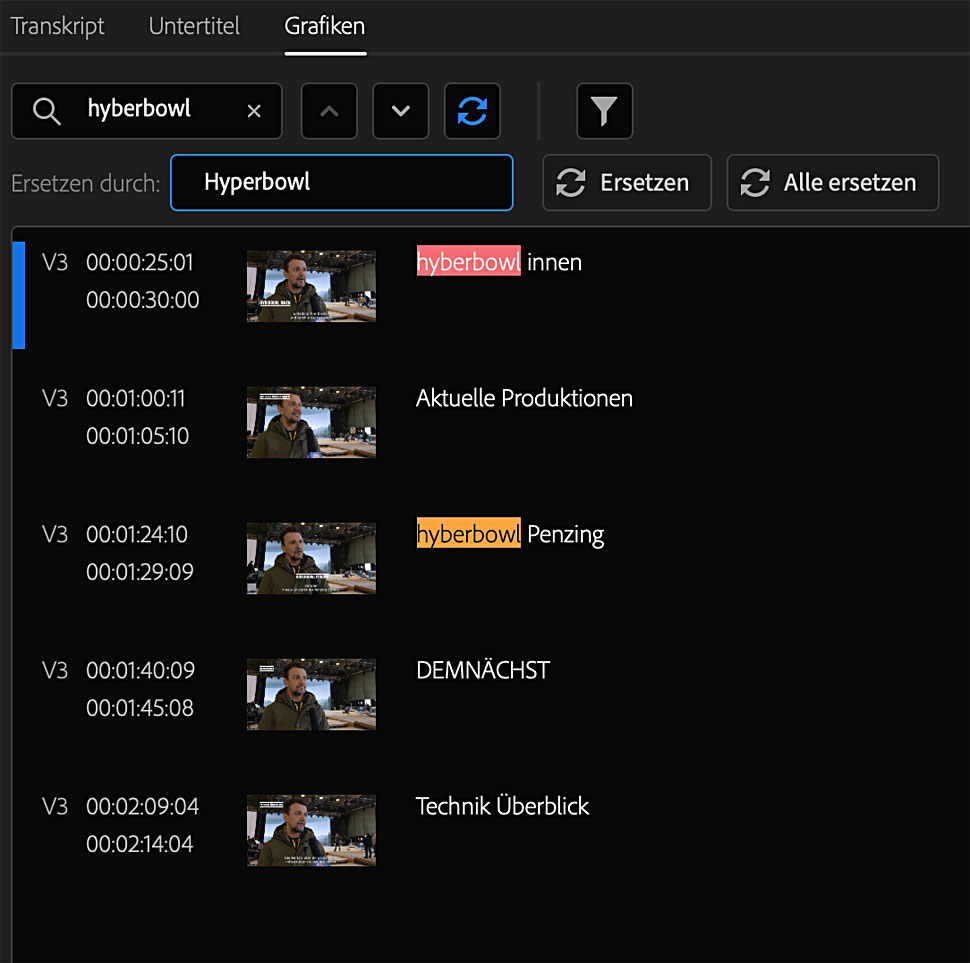Select the 'Aktuelle Produktionen' graphic text

[524, 398]
